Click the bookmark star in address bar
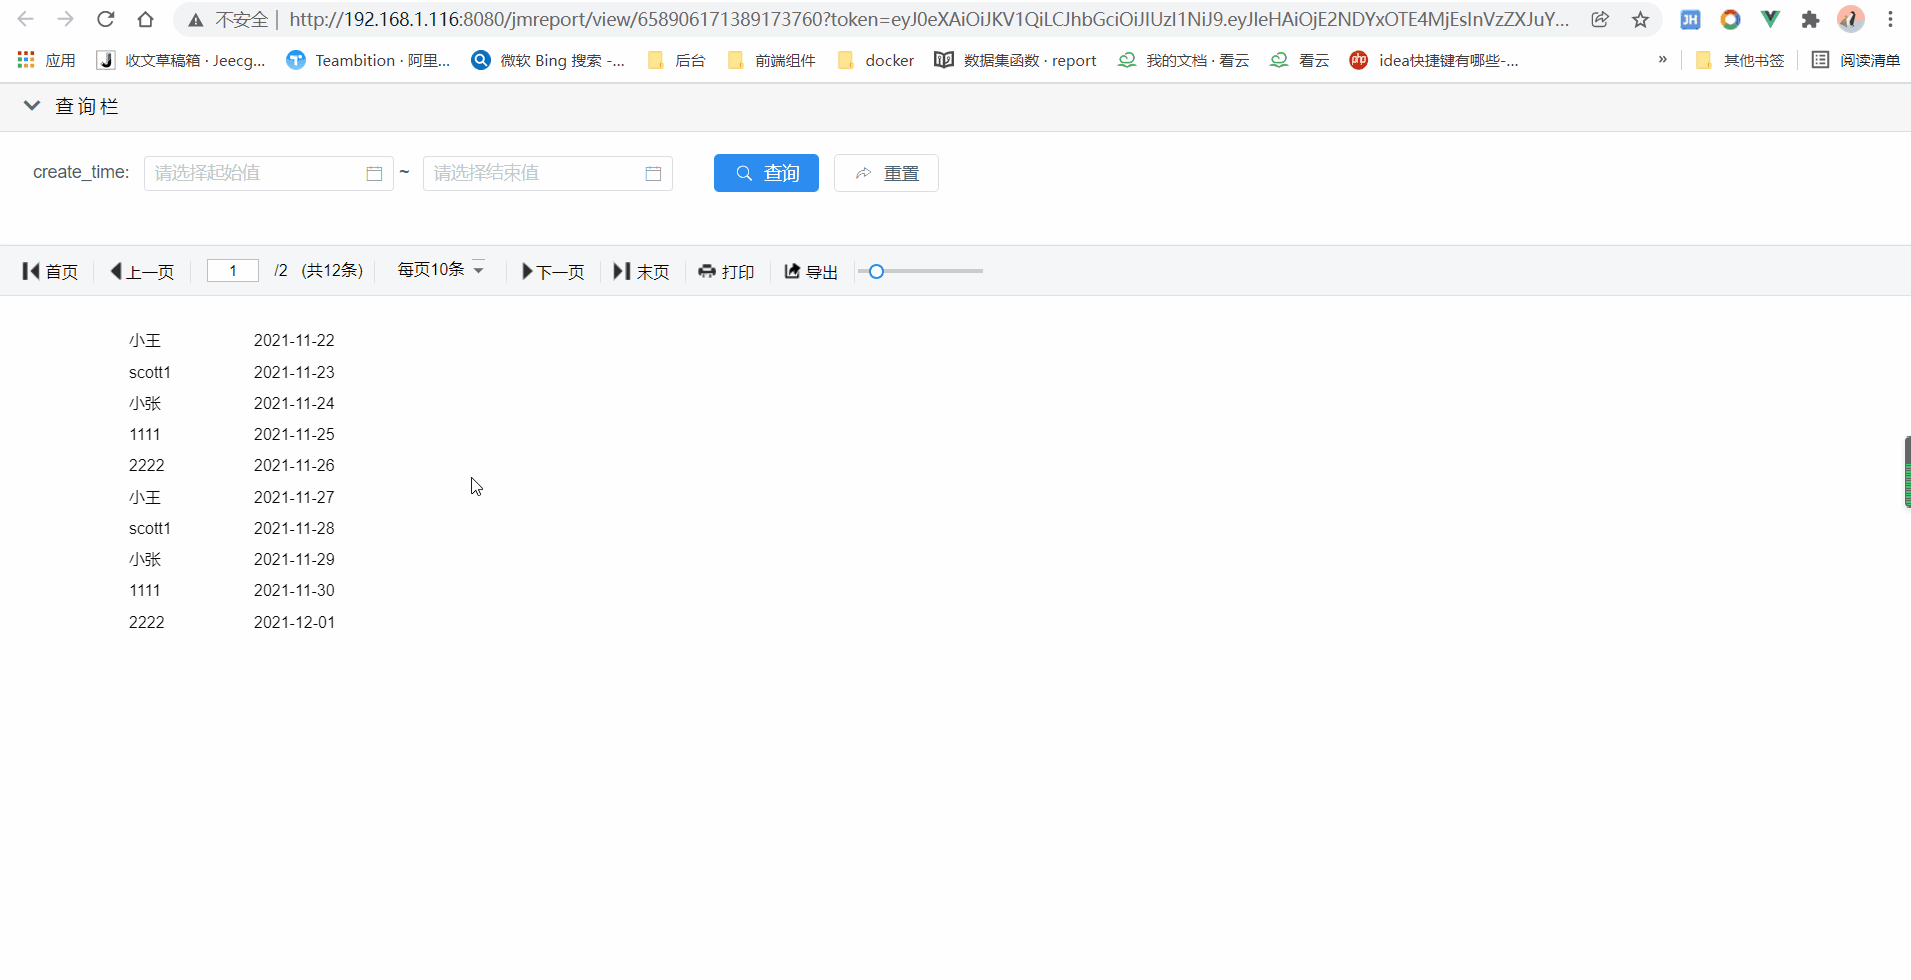The image size is (1911, 980). pos(1640,19)
